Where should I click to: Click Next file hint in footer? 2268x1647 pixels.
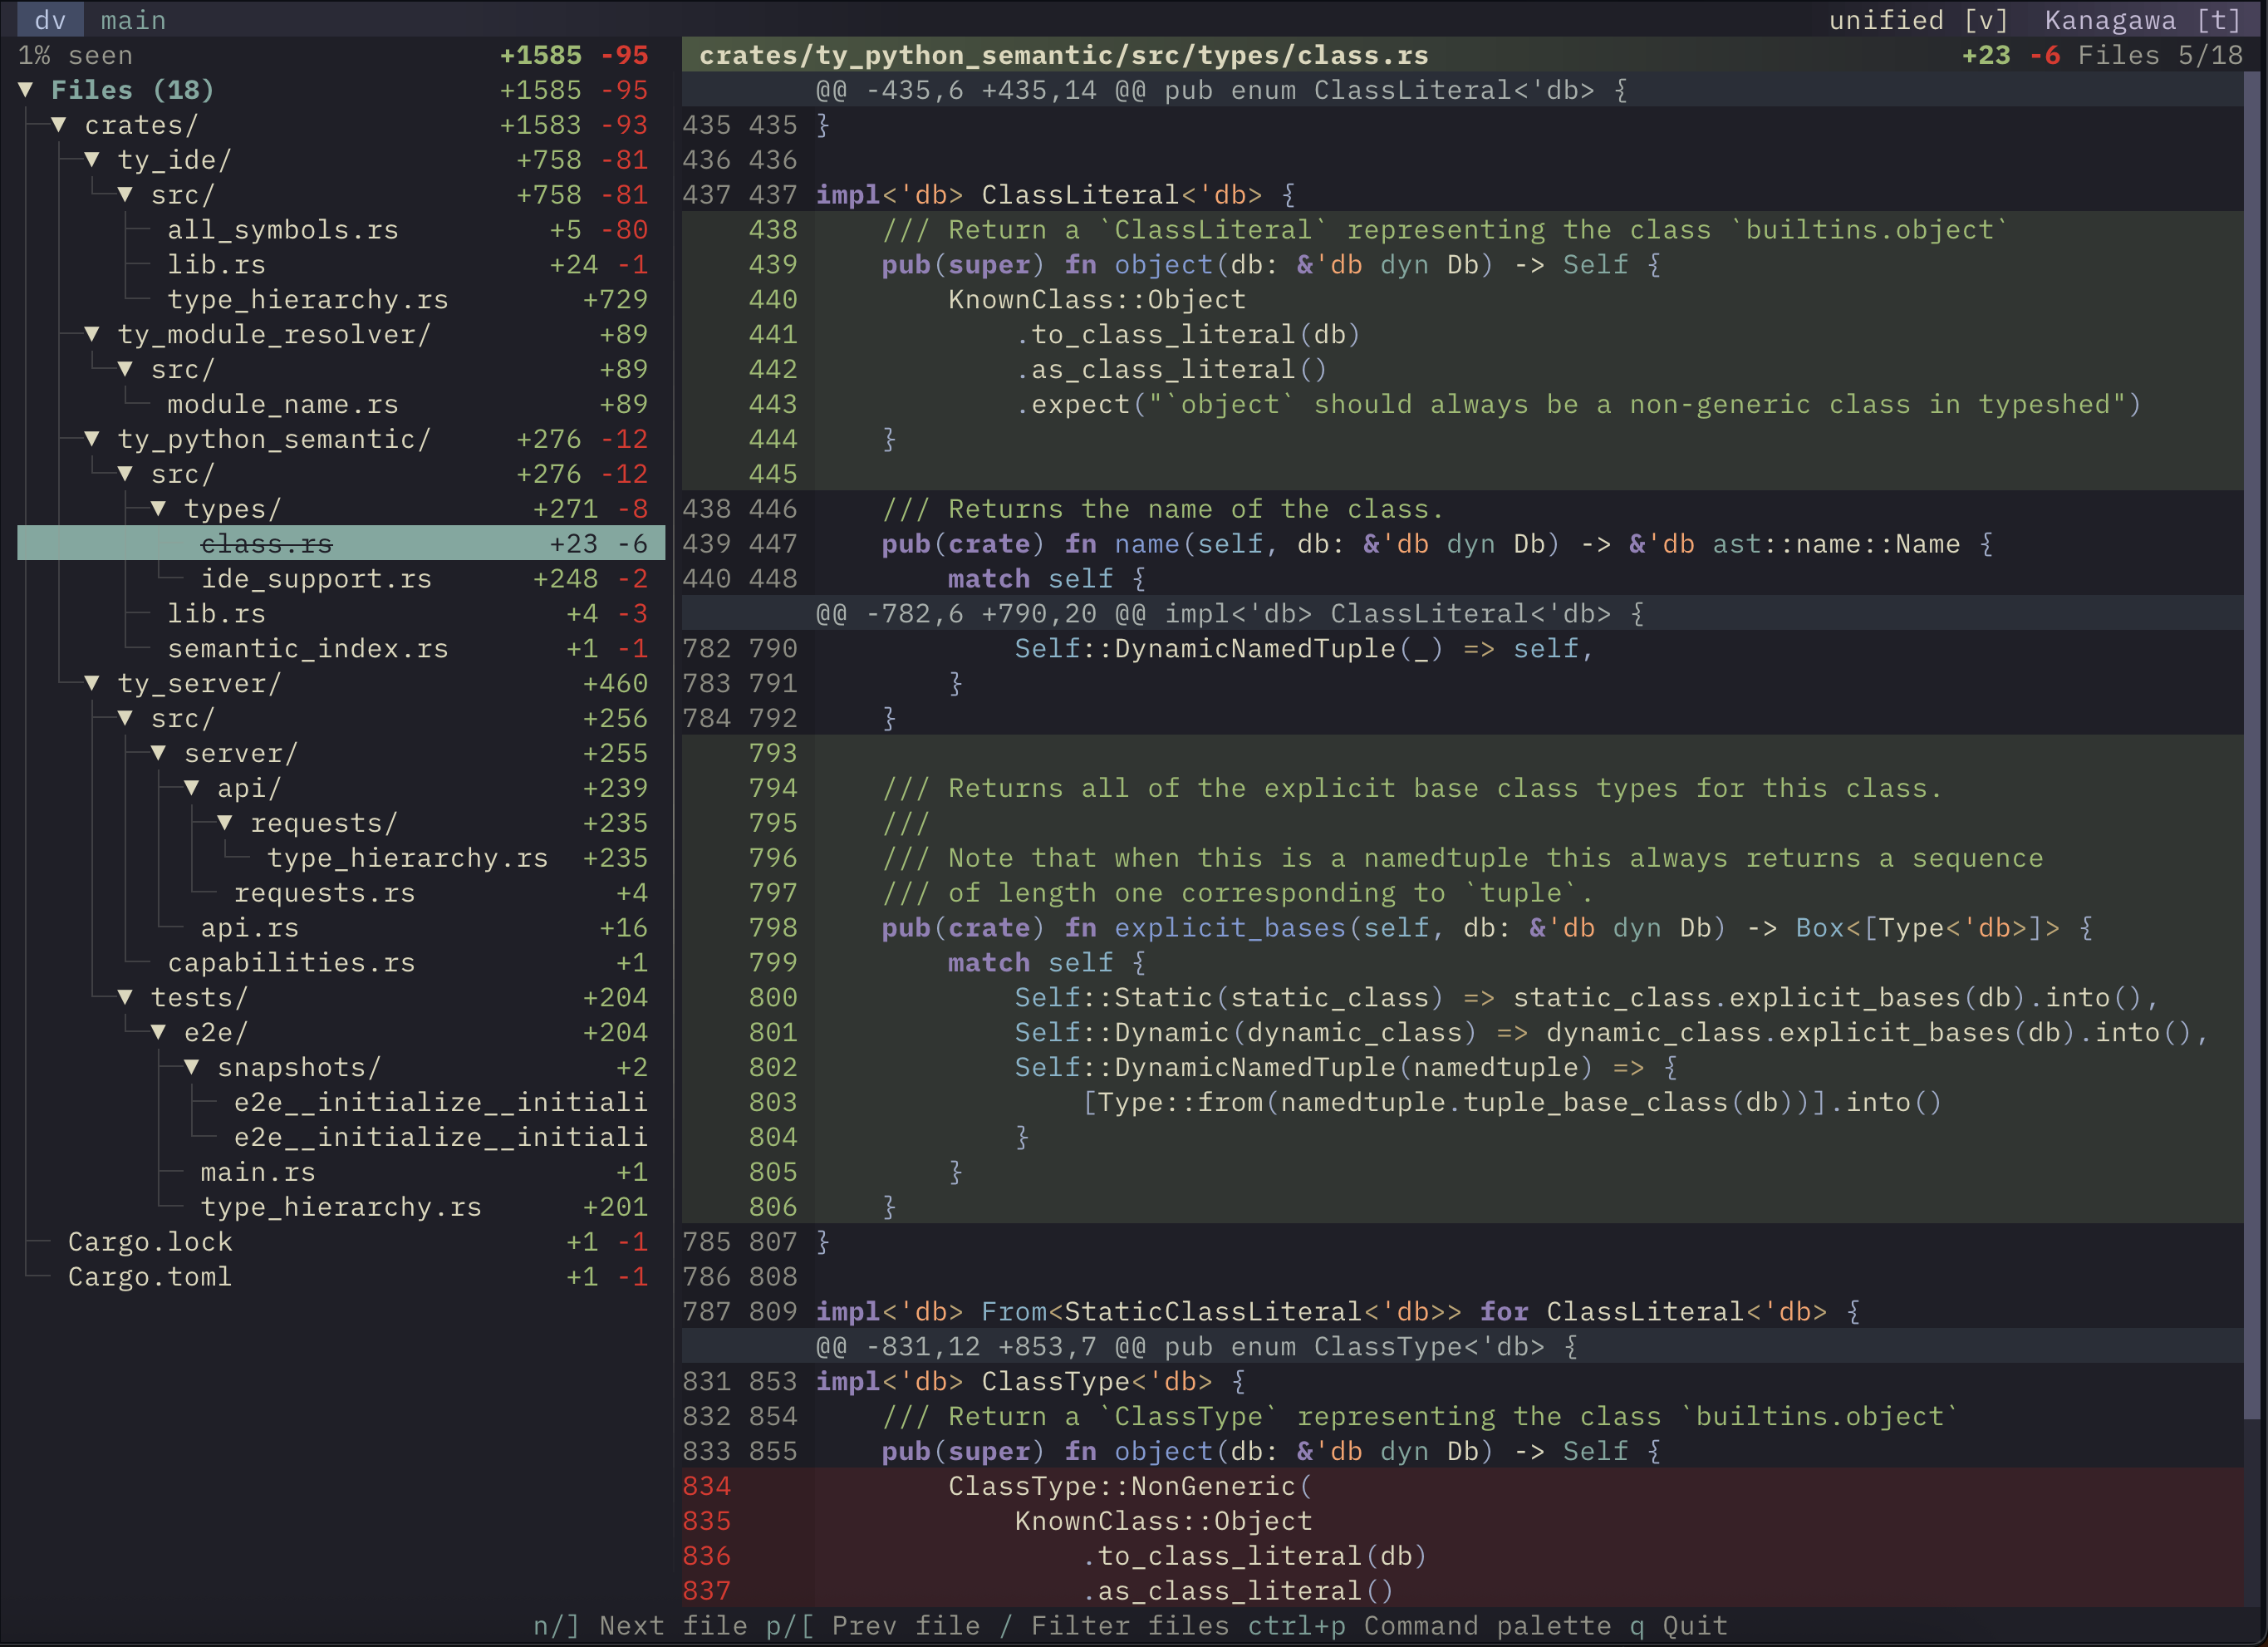point(640,1626)
